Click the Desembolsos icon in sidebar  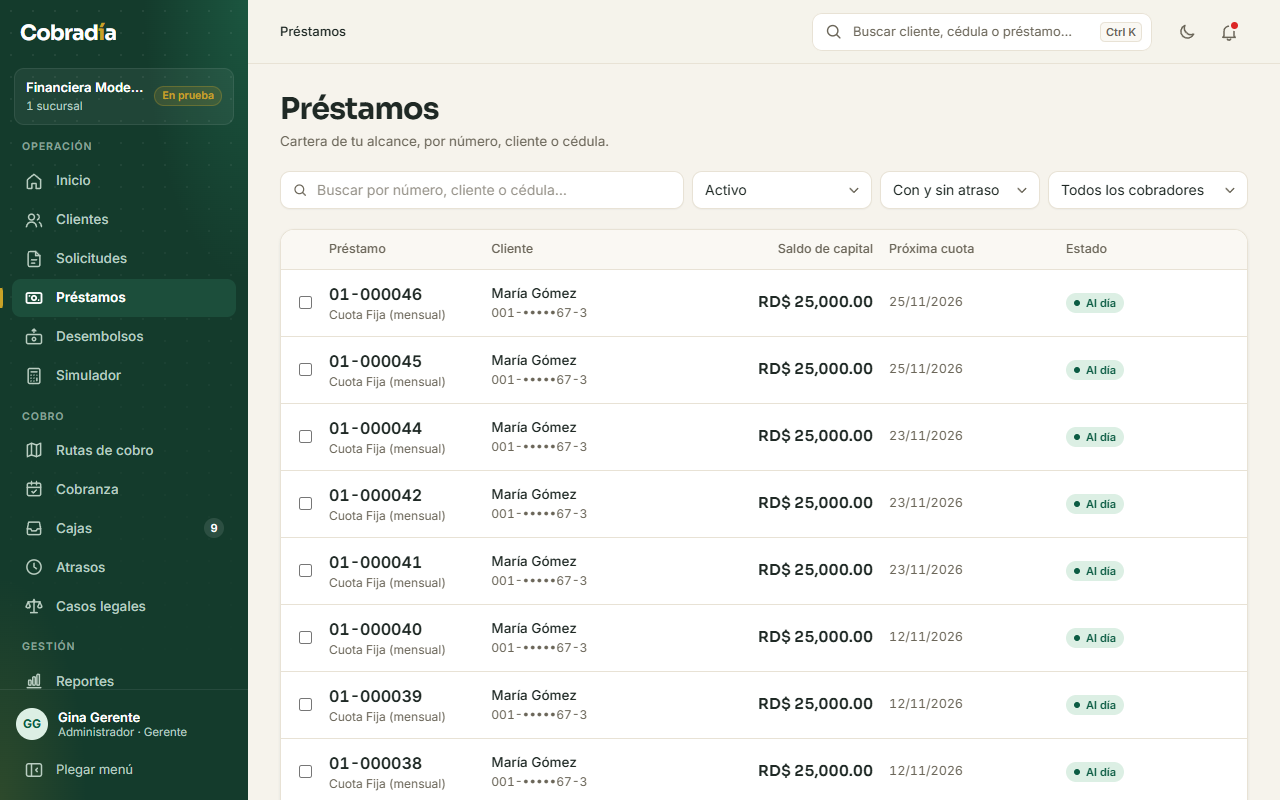(34, 337)
